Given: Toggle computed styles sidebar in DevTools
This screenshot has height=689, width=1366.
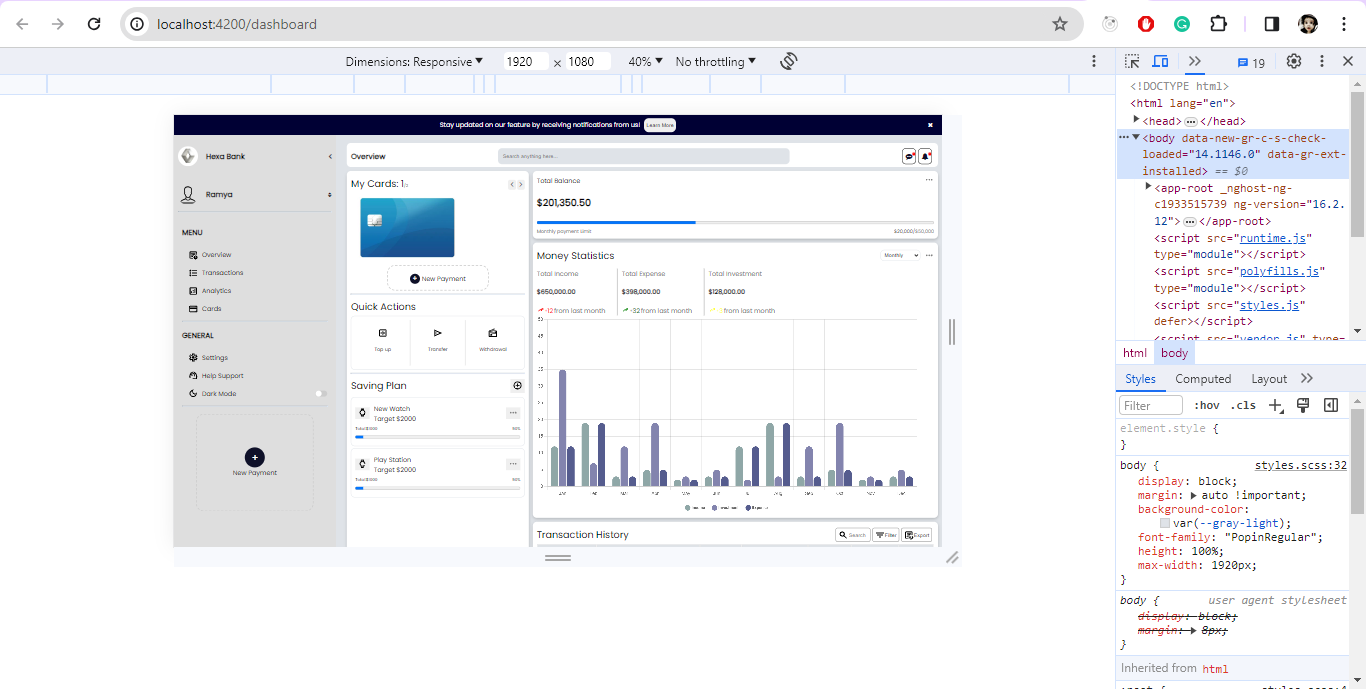Looking at the screenshot, I should click(x=1331, y=405).
